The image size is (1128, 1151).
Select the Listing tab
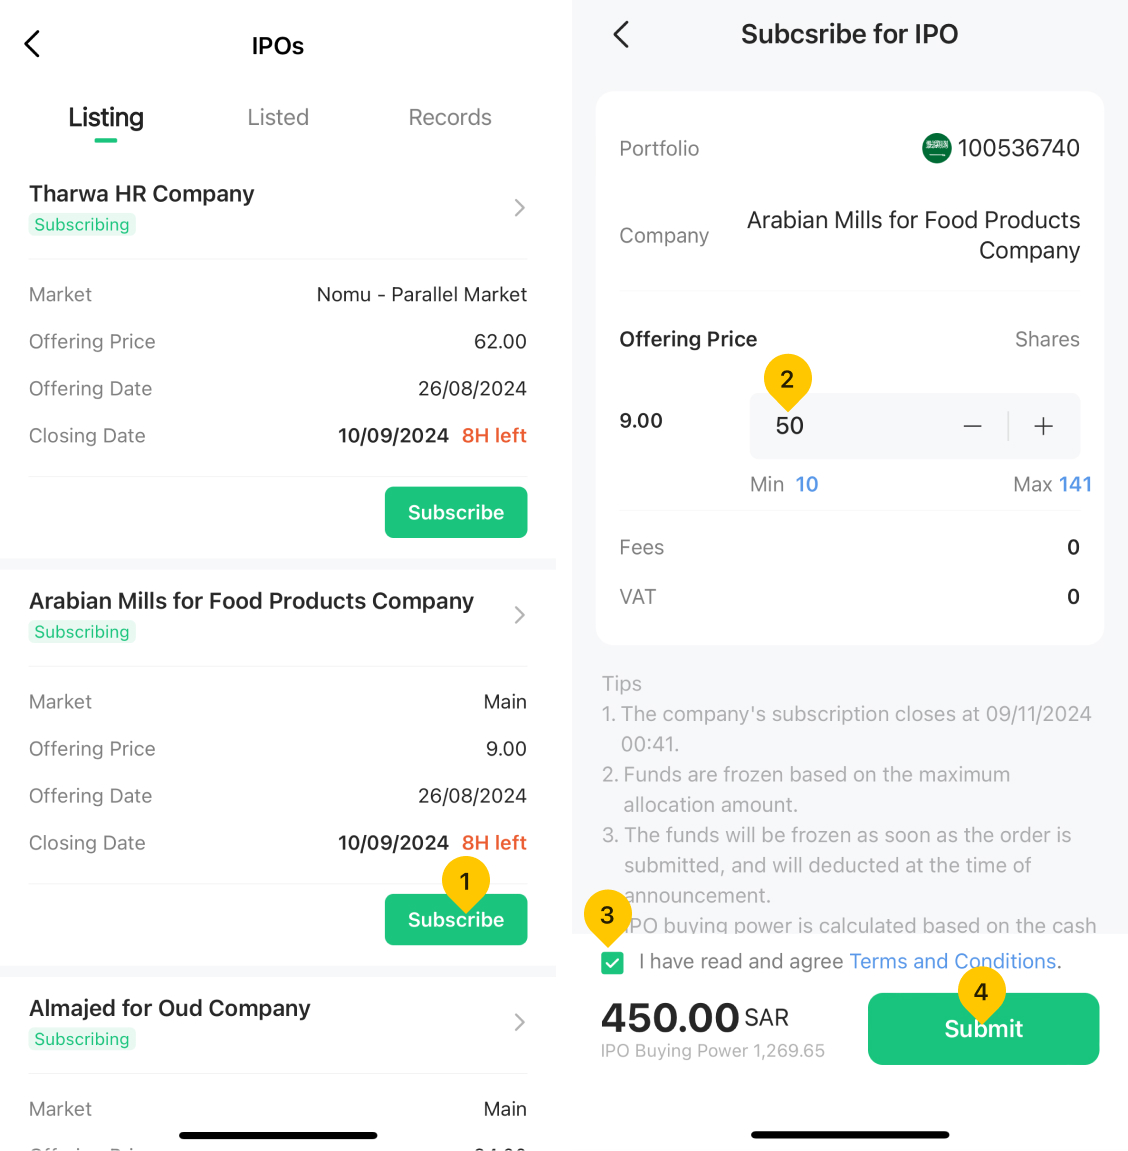tap(106, 117)
